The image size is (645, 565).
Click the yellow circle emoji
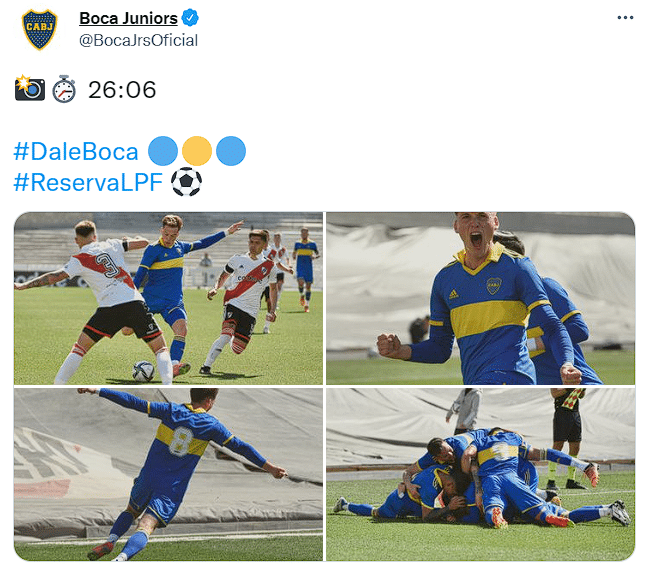197,151
